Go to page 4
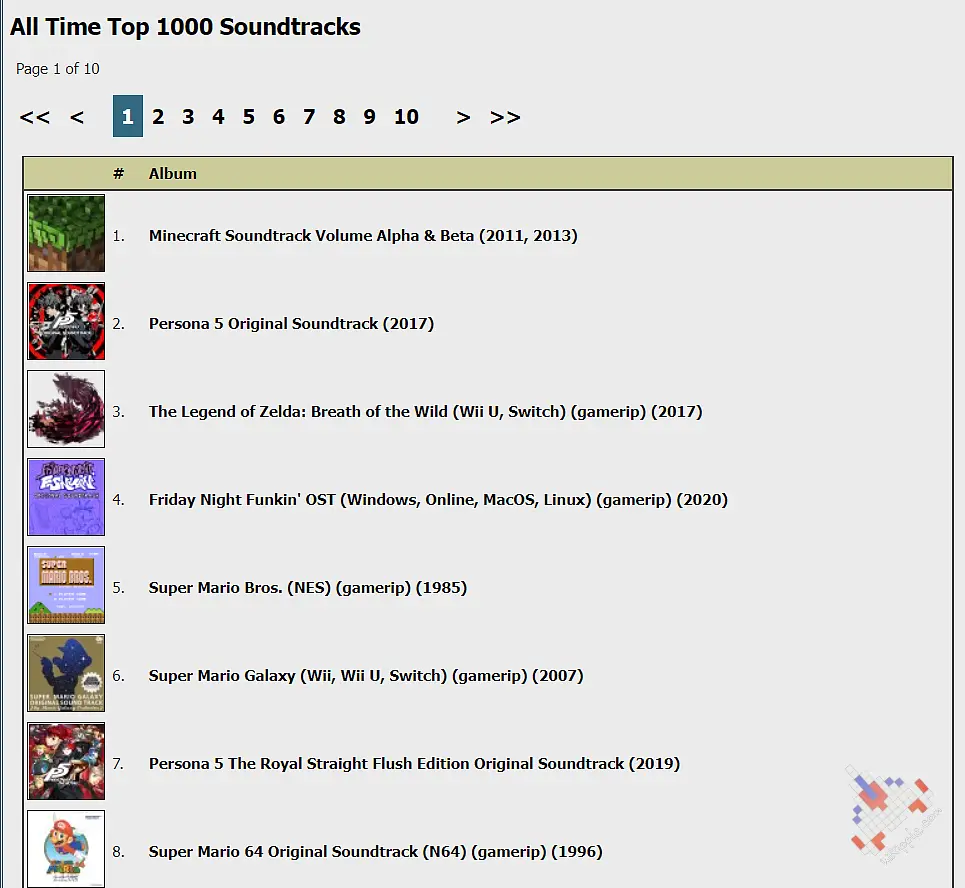 (x=218, y=116)
